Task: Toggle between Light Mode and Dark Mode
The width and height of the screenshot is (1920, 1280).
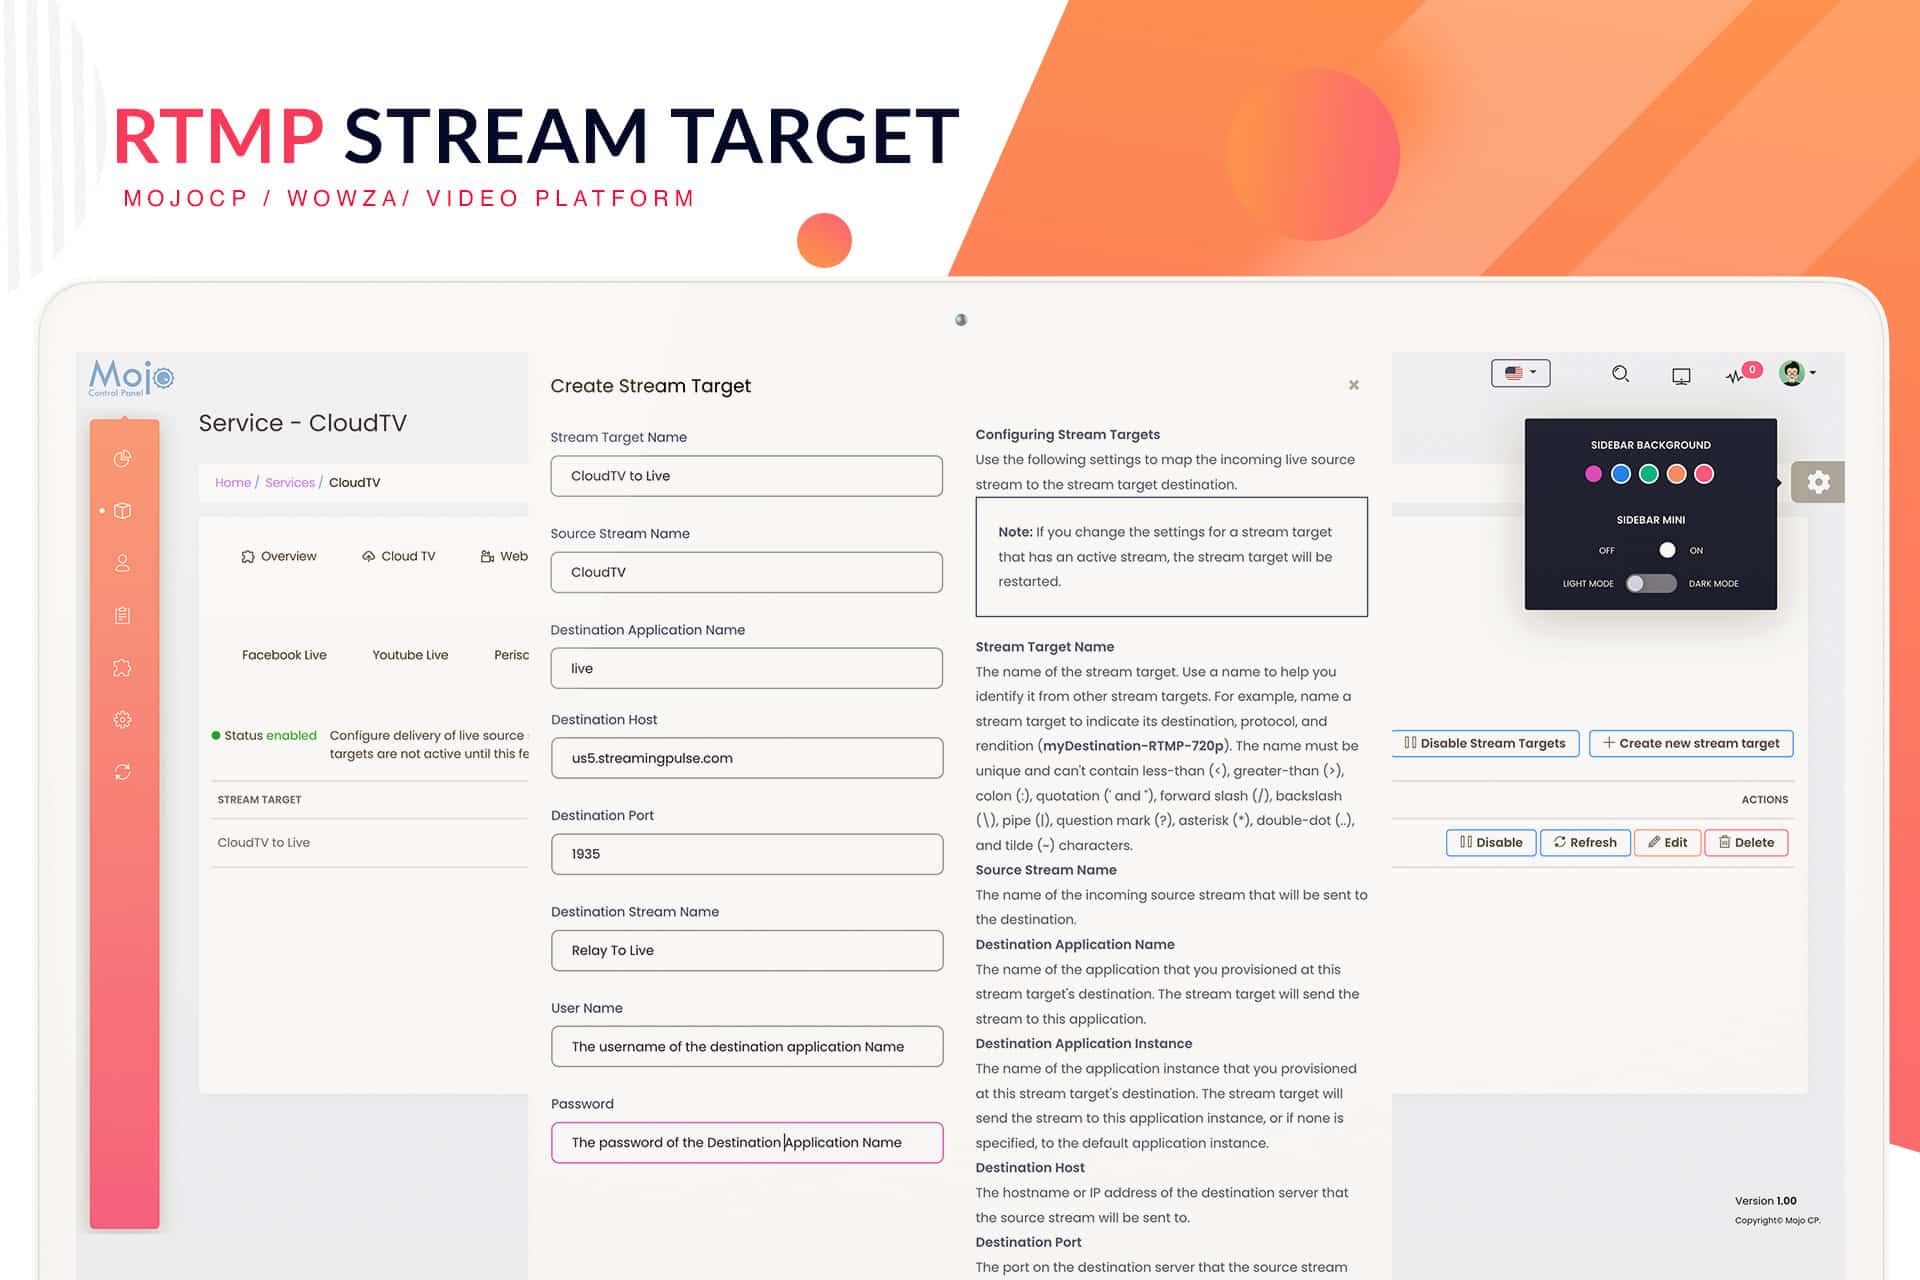Action: [x=1651, y=583]
